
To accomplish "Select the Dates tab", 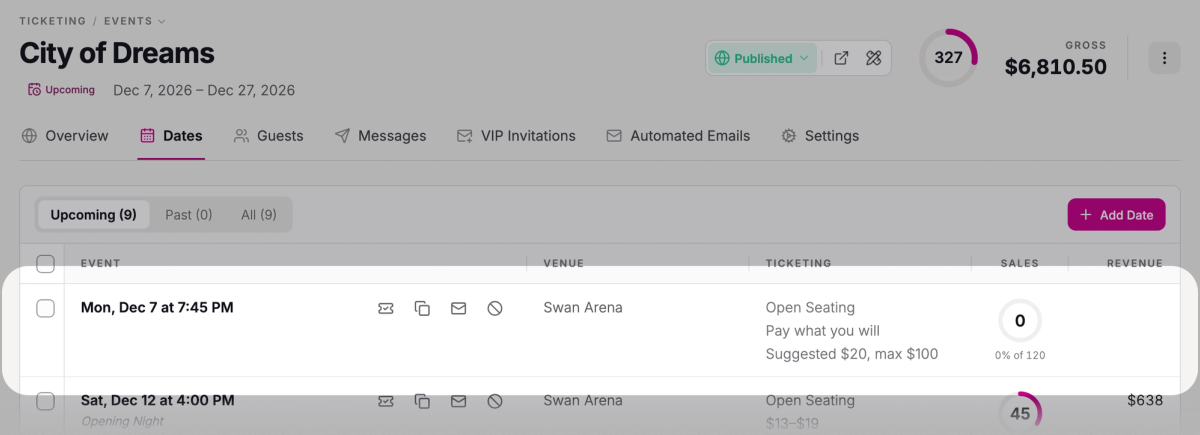I will click(x=171, y=136).
